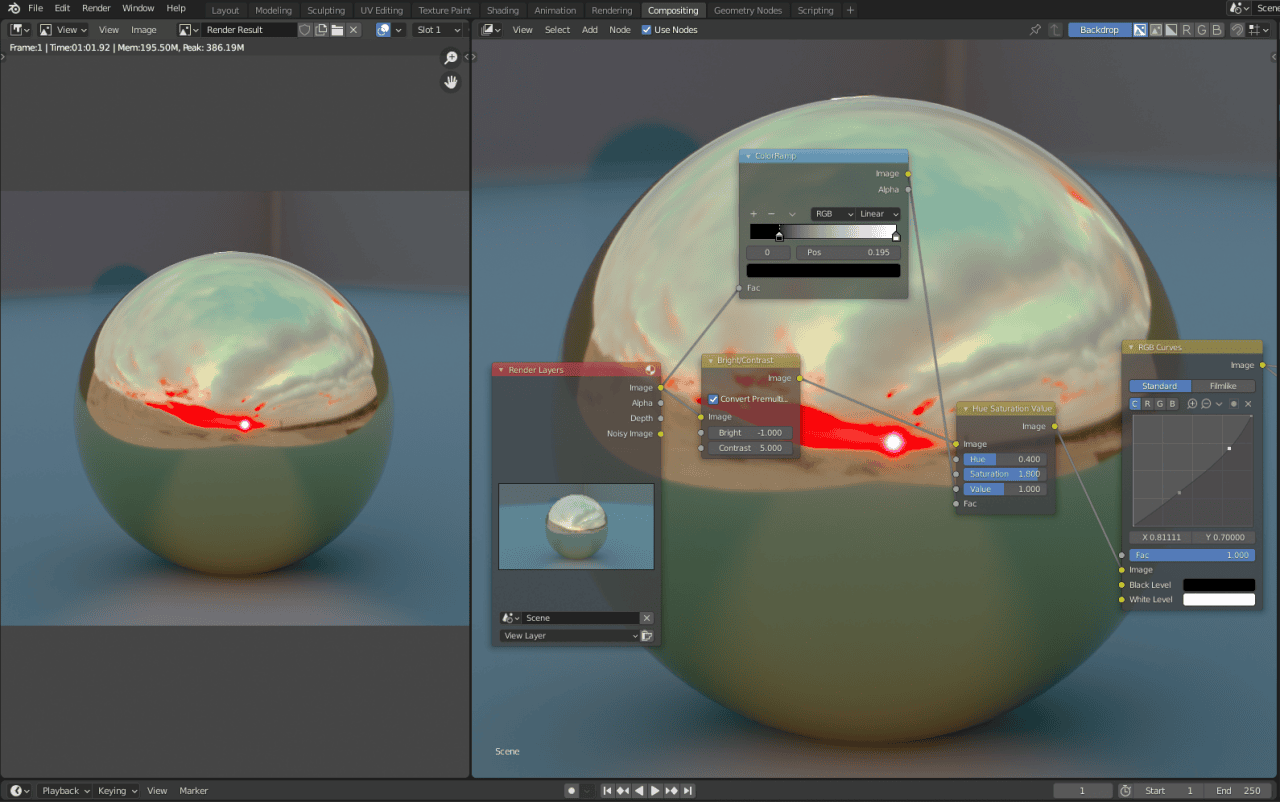Screen dimensions: 1280x802
Task: Disable the Use Nodes checkbox
Action: click(x=647, y=29)
